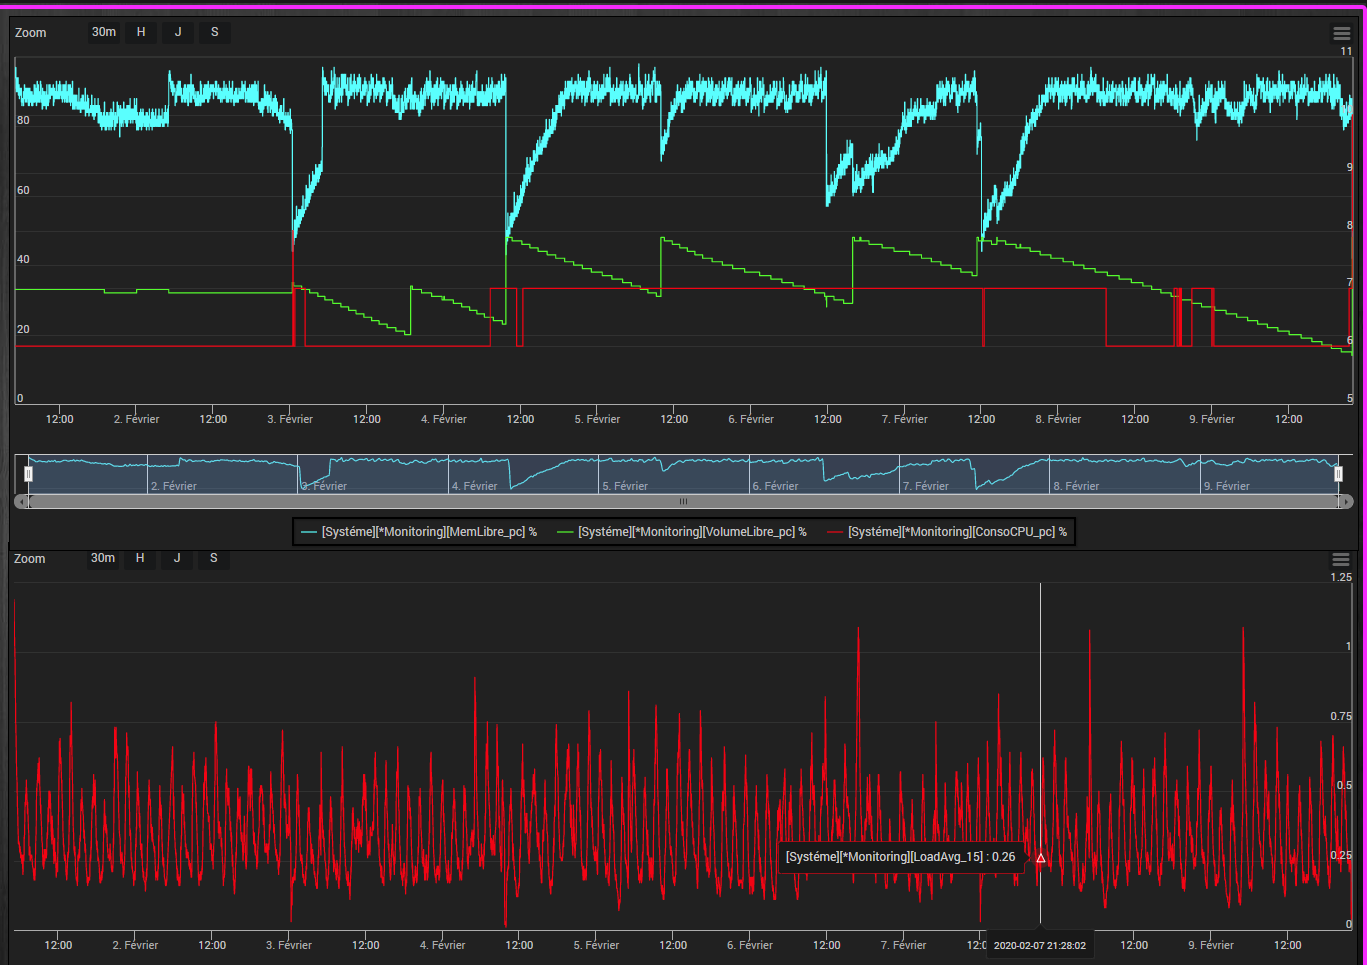Set top chart zoom to H

[141, 32]
